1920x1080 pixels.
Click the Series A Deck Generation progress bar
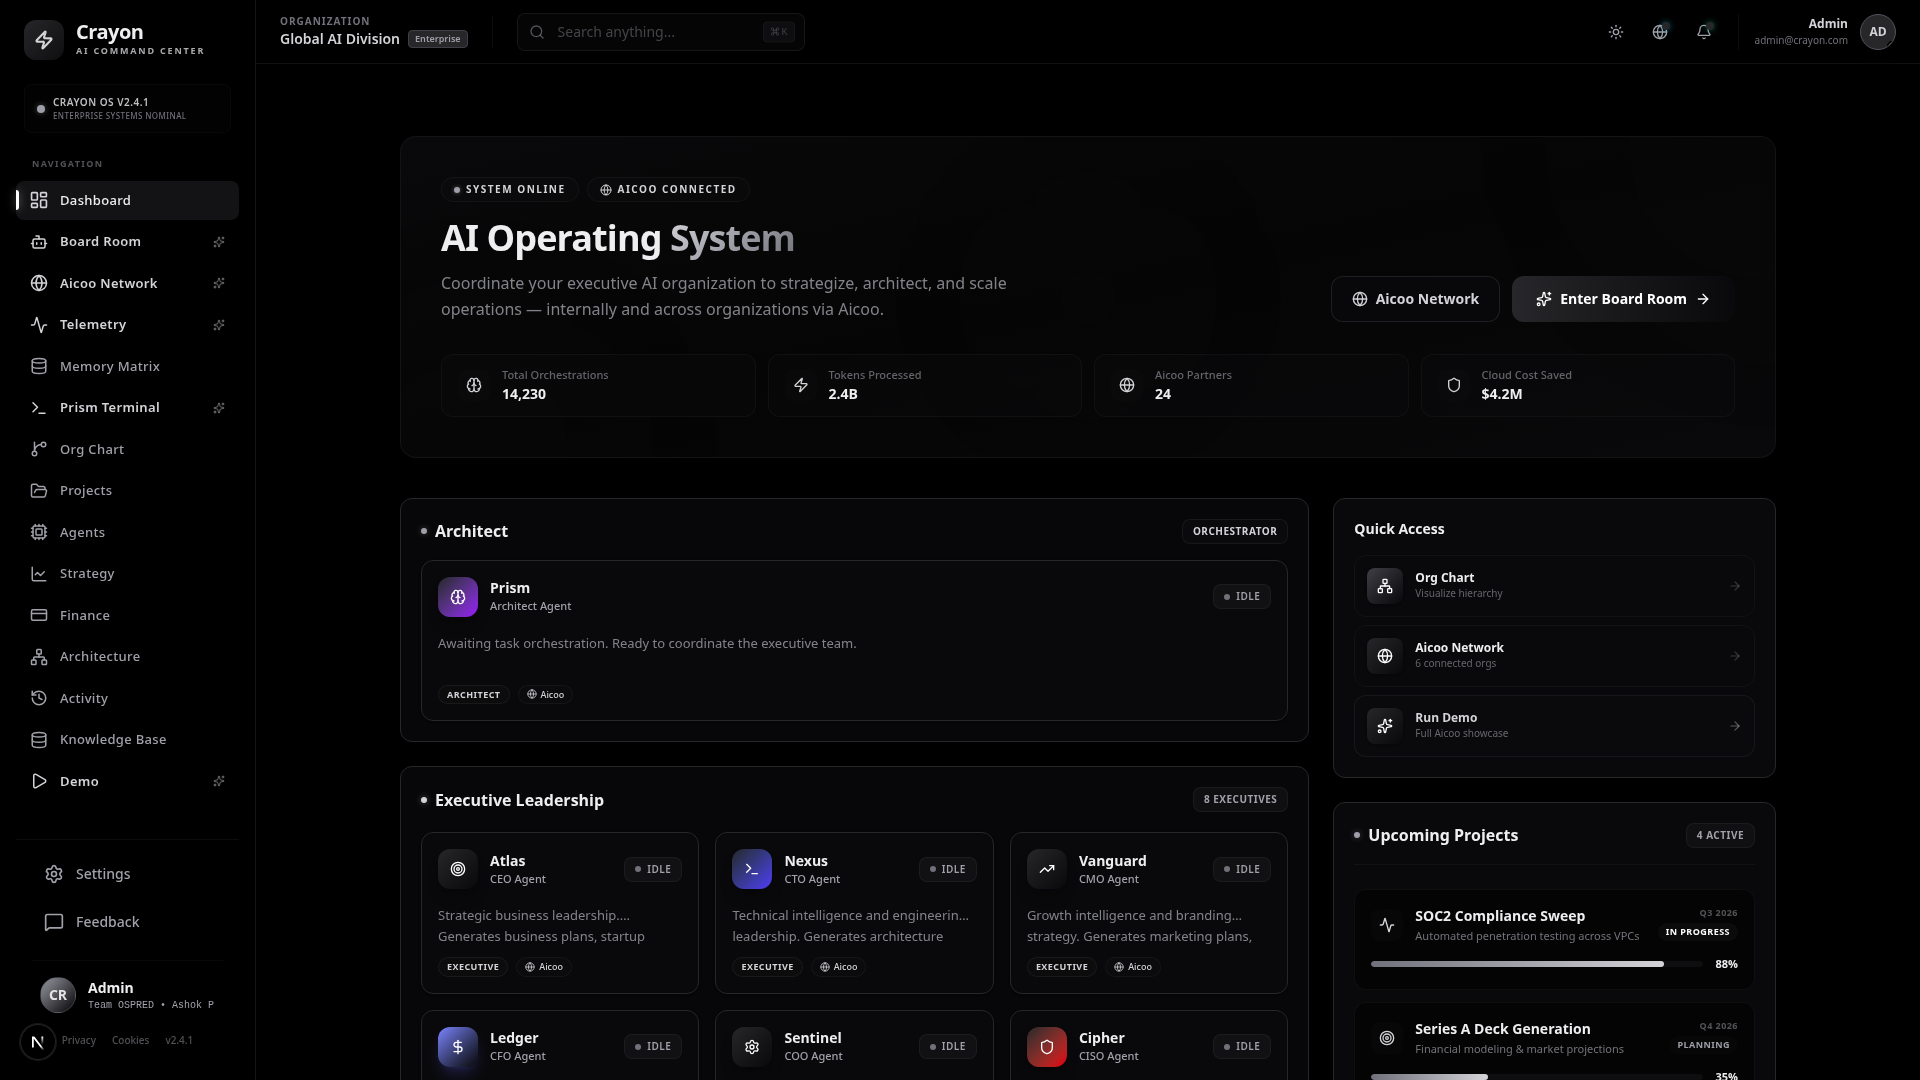coord(1536,1076)
